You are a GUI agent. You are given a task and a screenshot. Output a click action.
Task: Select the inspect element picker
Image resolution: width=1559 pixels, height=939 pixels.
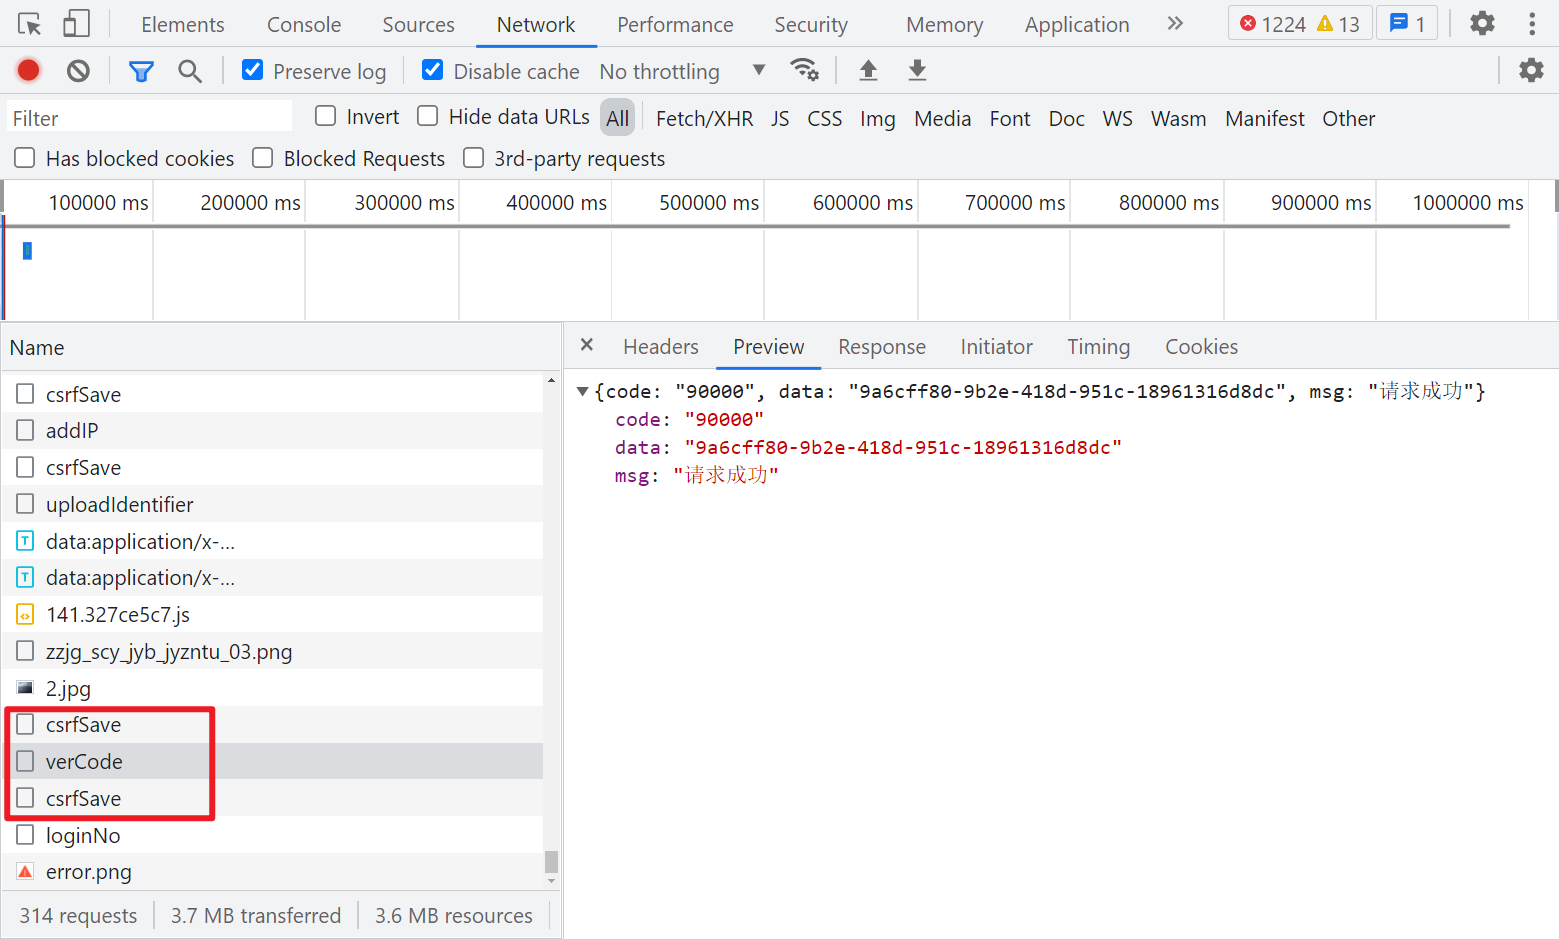[29, 24]
